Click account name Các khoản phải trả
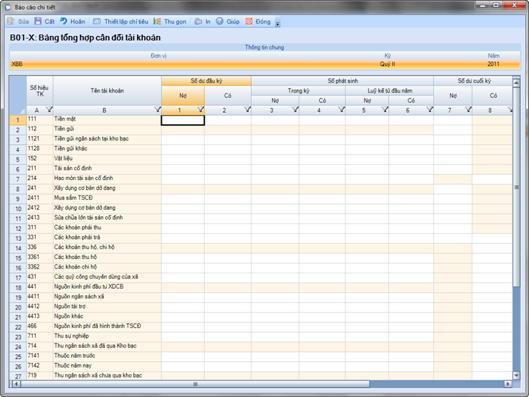The image size is (529, 397). pyautogui.click(x=77, y=237)
